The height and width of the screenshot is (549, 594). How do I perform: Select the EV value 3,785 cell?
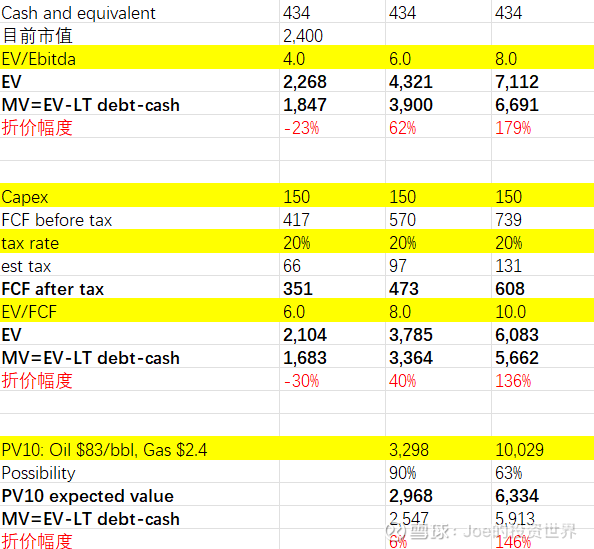click(x=438, y=335)
